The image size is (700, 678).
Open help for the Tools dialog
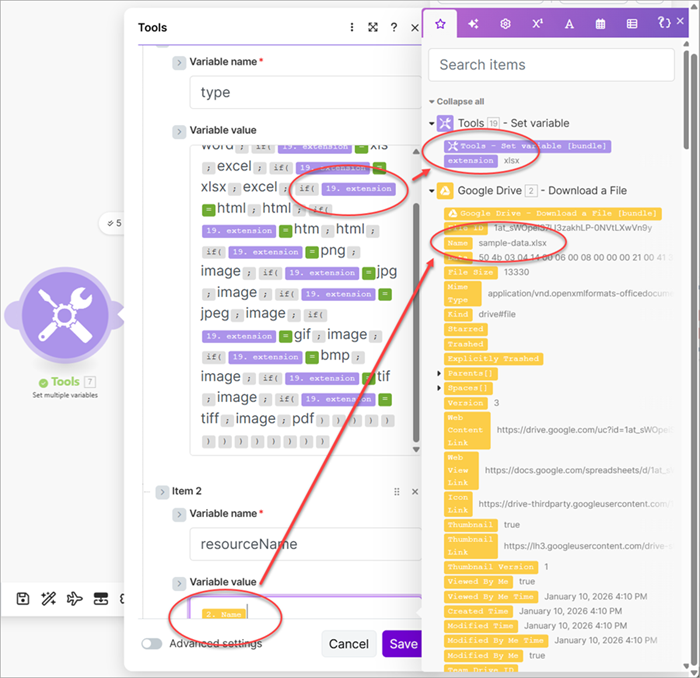click(x=394, y=28)
